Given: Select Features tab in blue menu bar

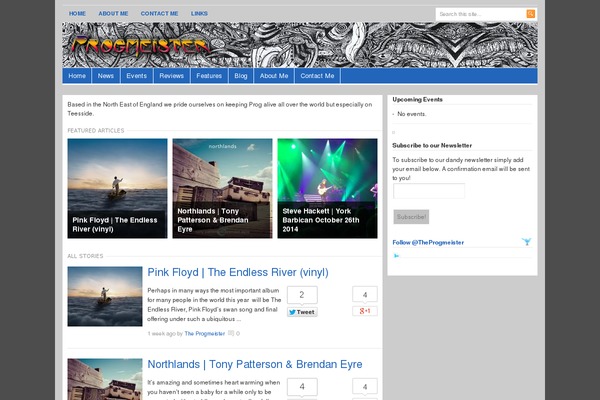Looking at the screenshot, I should (209, 76).
